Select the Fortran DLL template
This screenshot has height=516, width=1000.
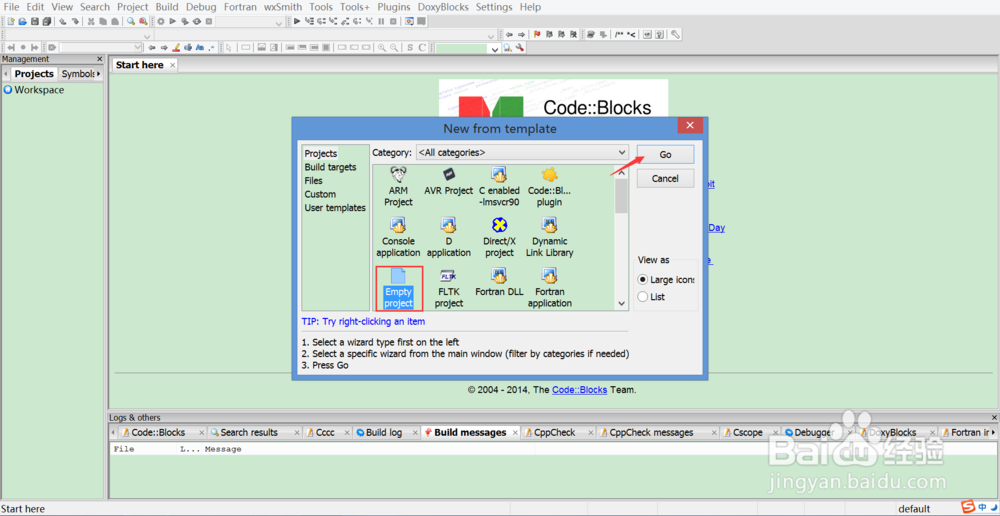click(x=499, y=283)
